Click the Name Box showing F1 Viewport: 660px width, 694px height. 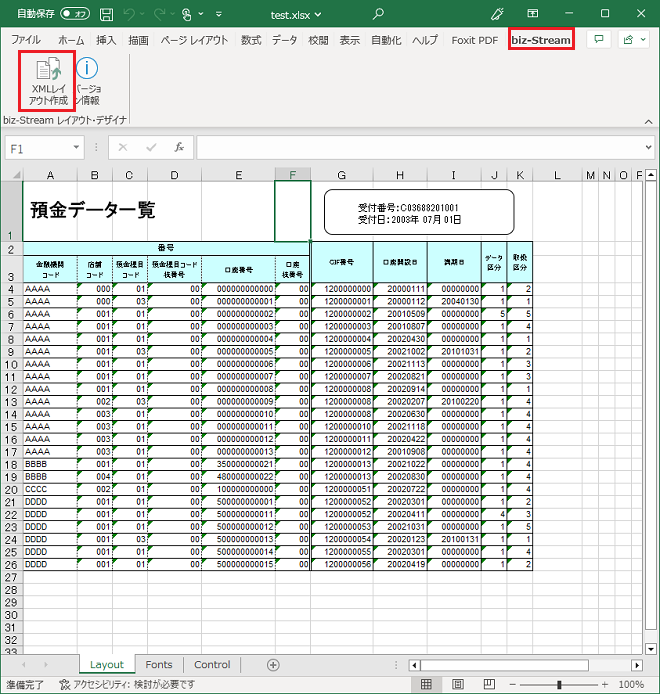[38, 148]
